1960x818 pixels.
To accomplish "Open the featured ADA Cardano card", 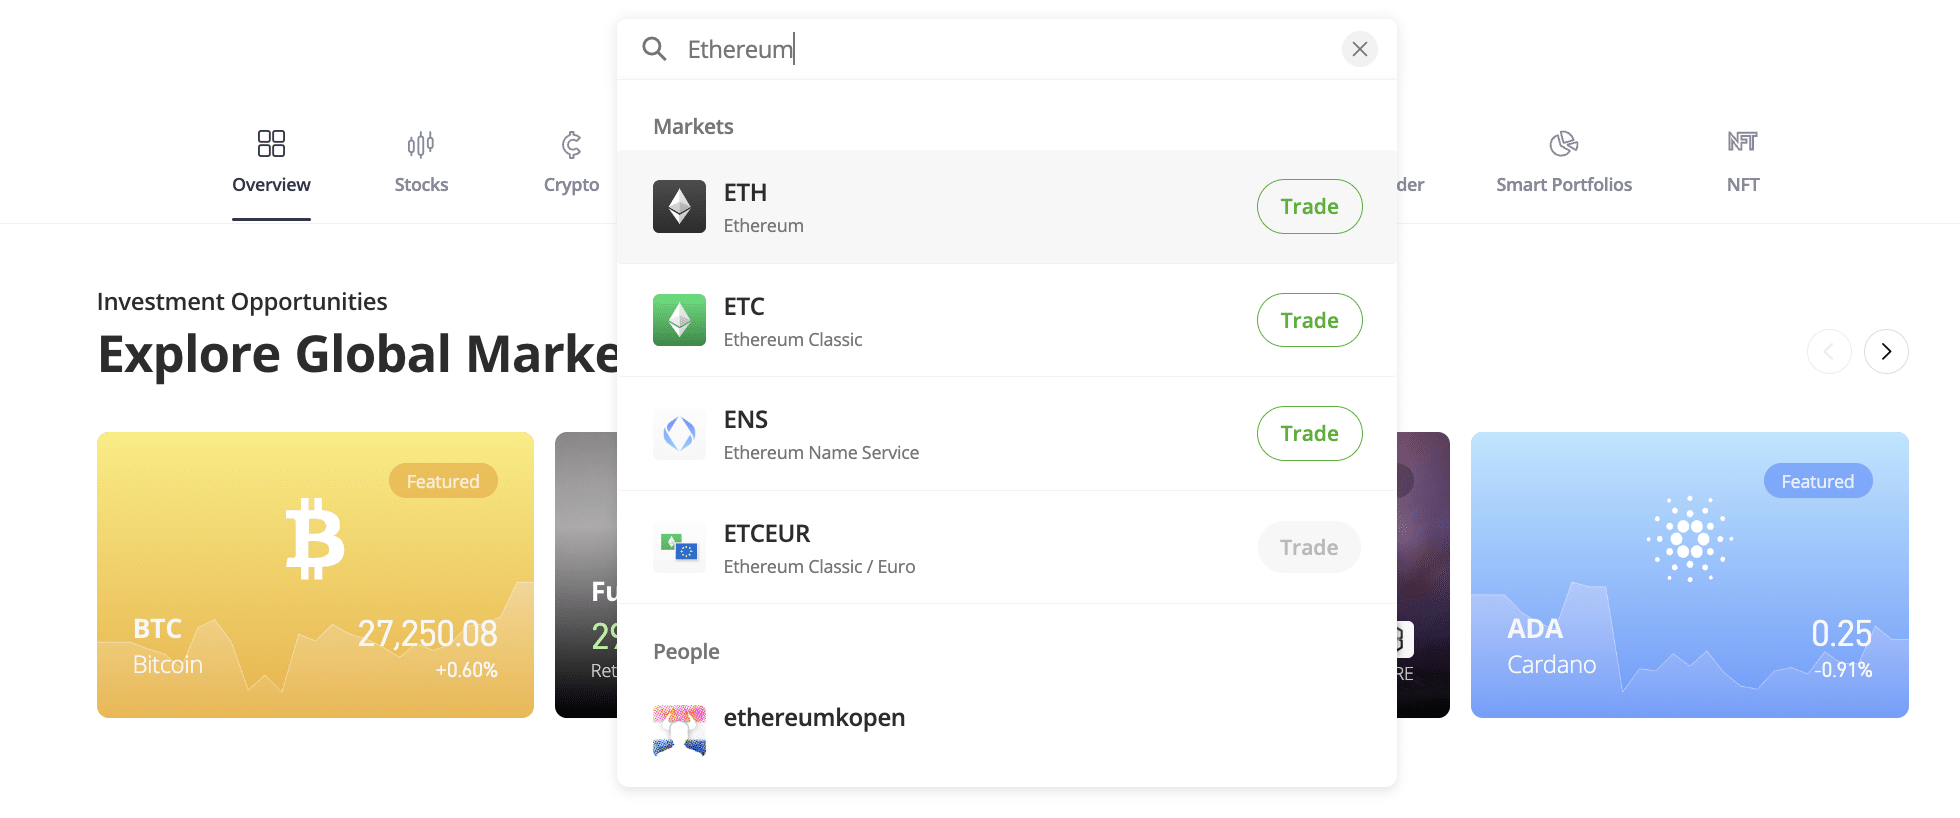I will [x=1690, y=575].
